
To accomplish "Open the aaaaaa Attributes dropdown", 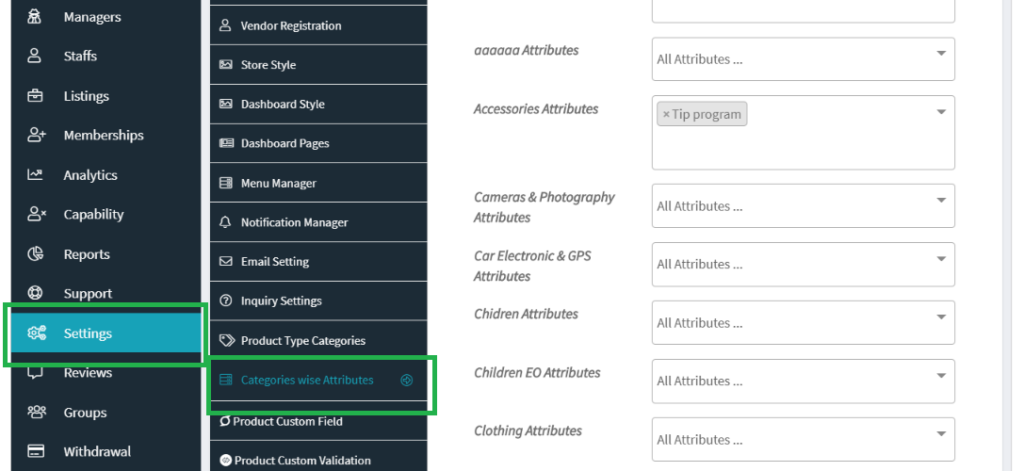I will coord(803,59).
